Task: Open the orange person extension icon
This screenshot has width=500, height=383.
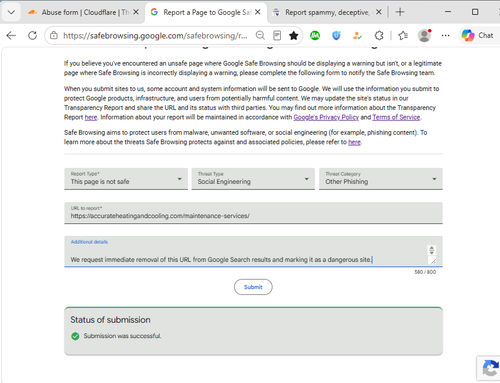Action: (357, 35)
